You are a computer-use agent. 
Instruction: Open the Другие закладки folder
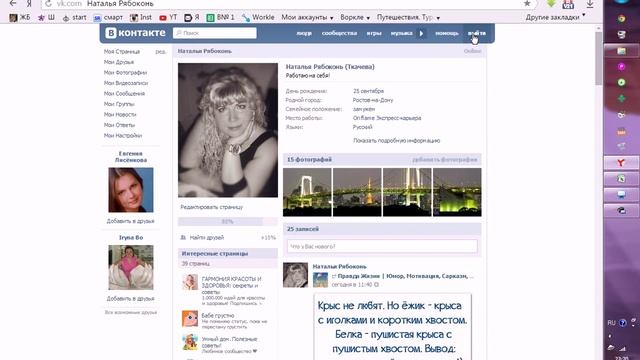[x=555, y=18]
